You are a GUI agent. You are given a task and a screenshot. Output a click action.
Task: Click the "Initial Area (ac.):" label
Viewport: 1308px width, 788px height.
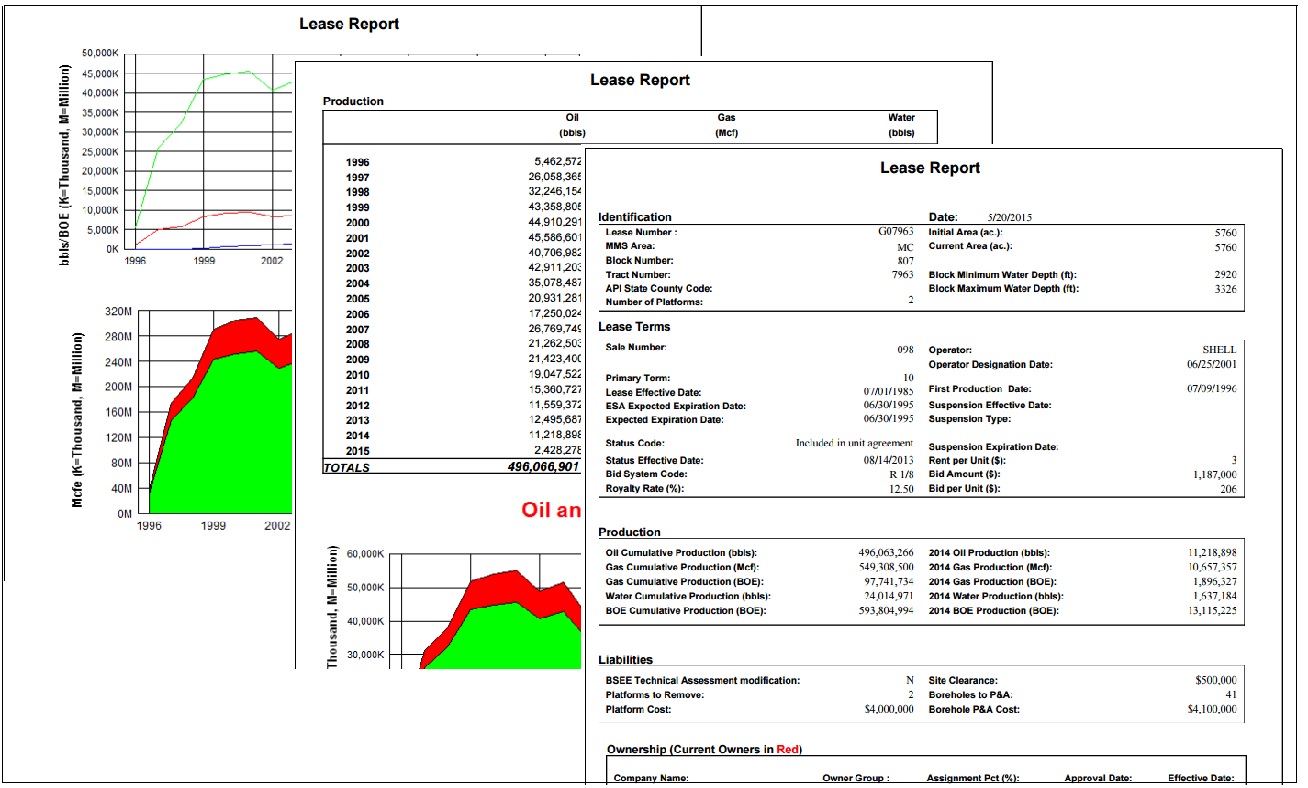[971, 232]
